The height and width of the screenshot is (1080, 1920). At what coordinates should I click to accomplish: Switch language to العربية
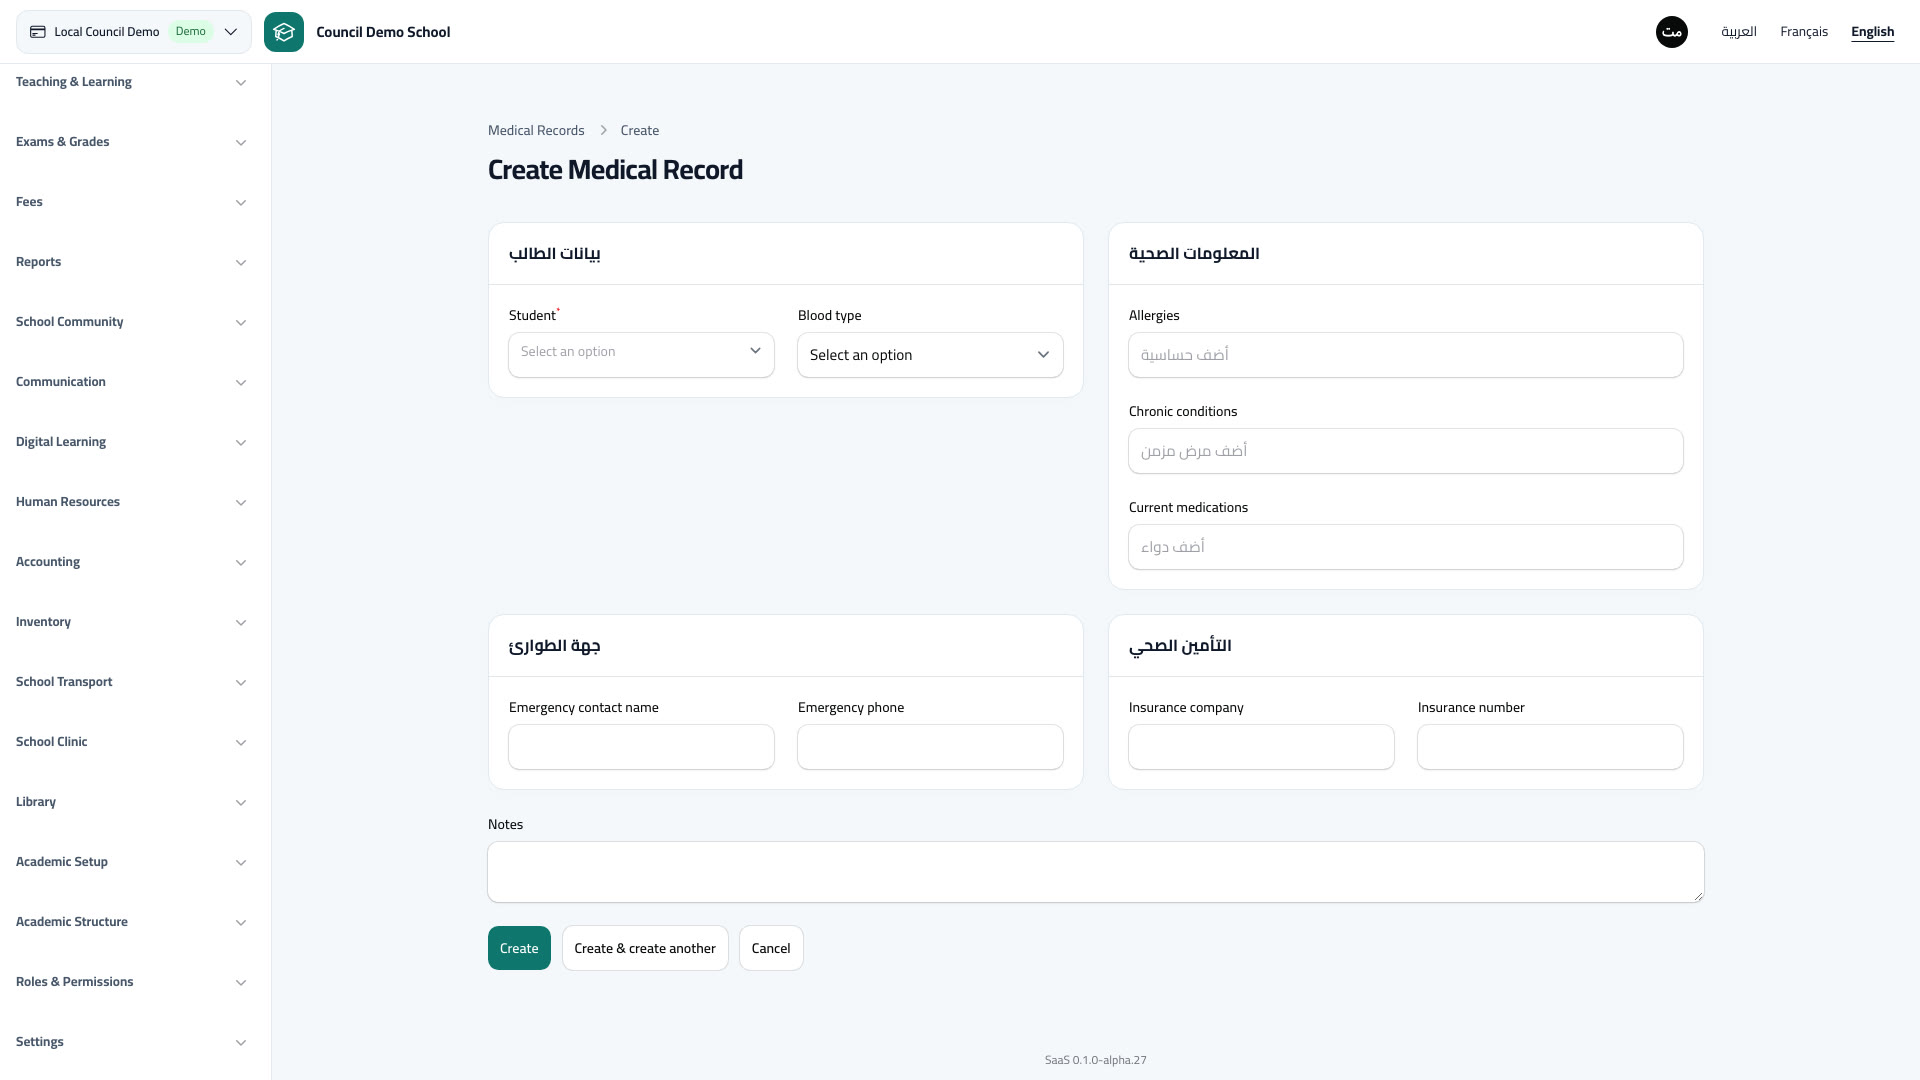coord(1739,32)
